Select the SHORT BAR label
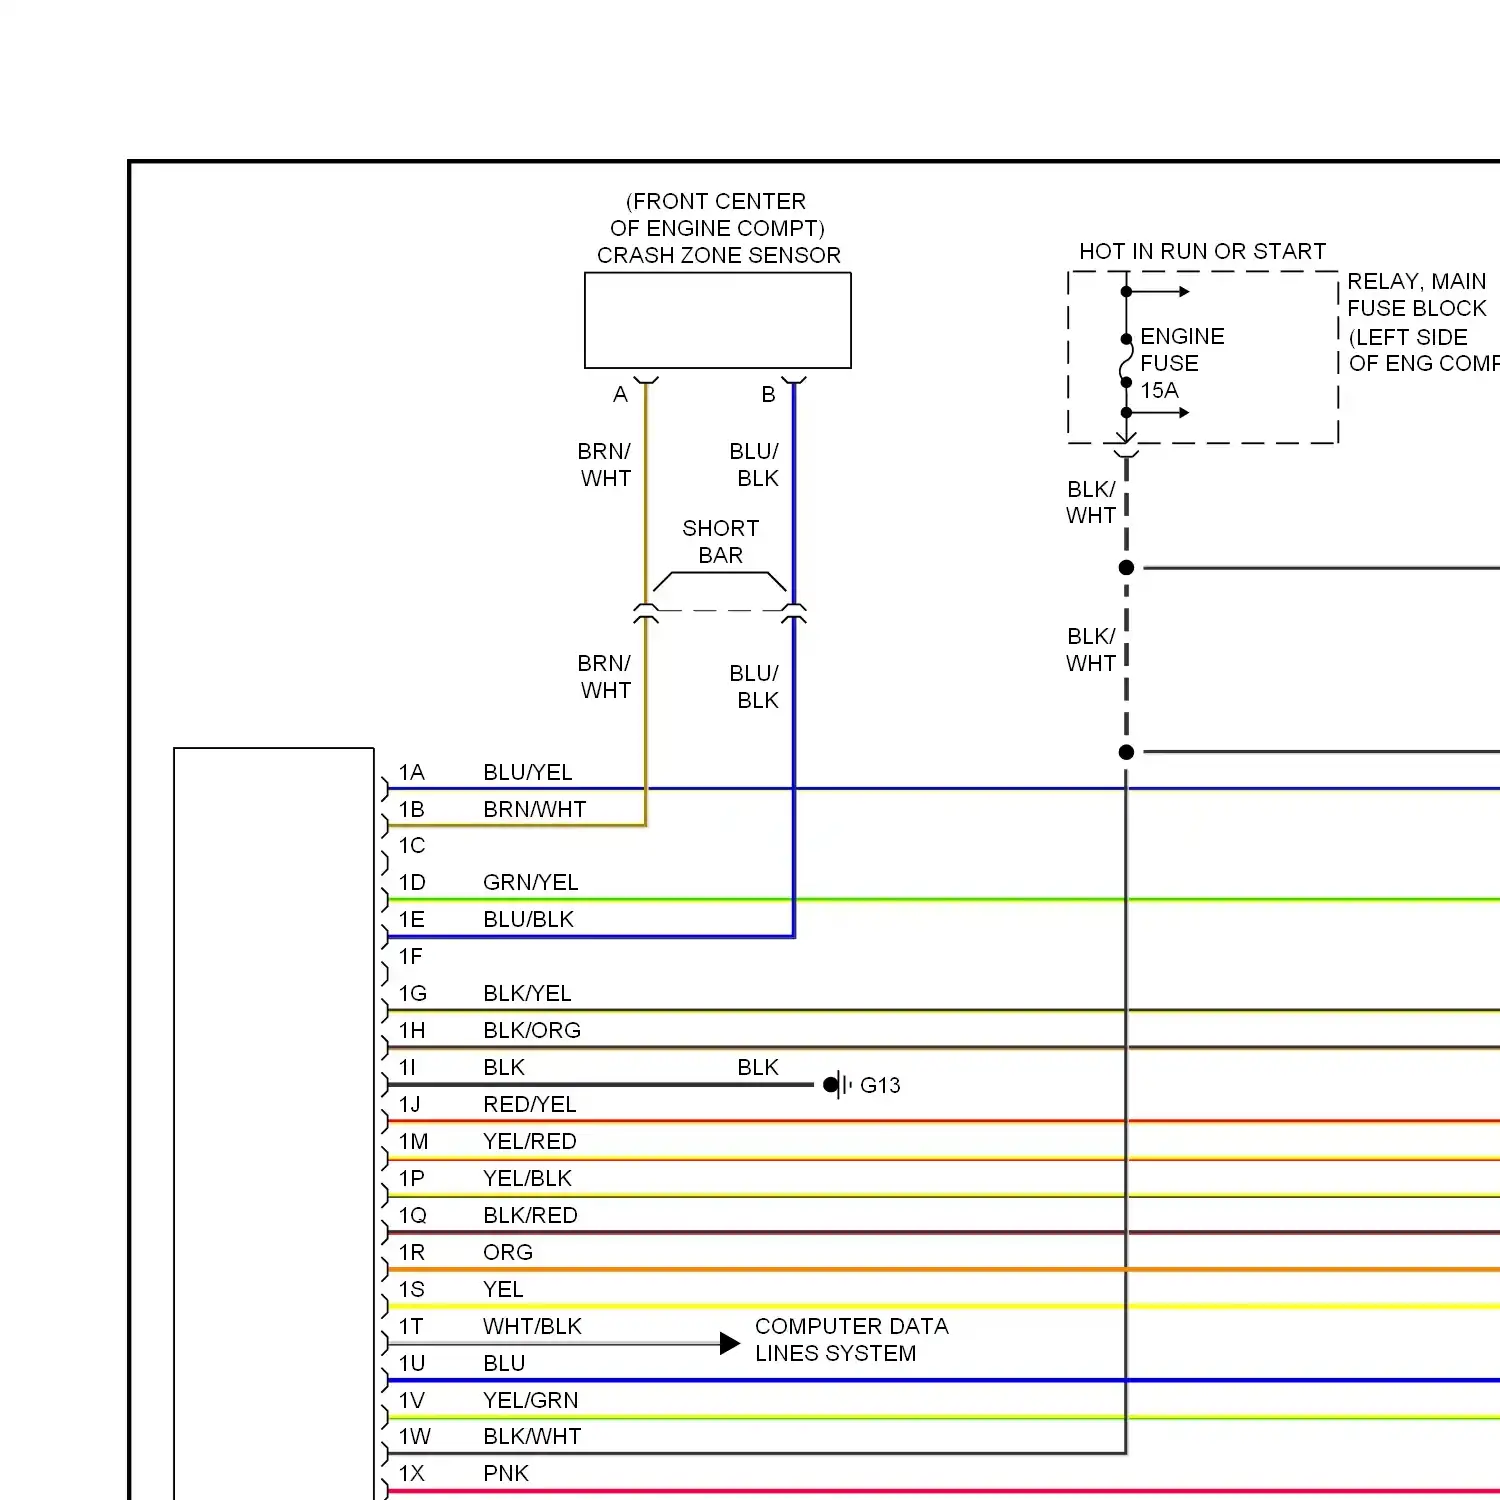Viewport: 1500px width, 1500px height. click(x=720, y=541)
